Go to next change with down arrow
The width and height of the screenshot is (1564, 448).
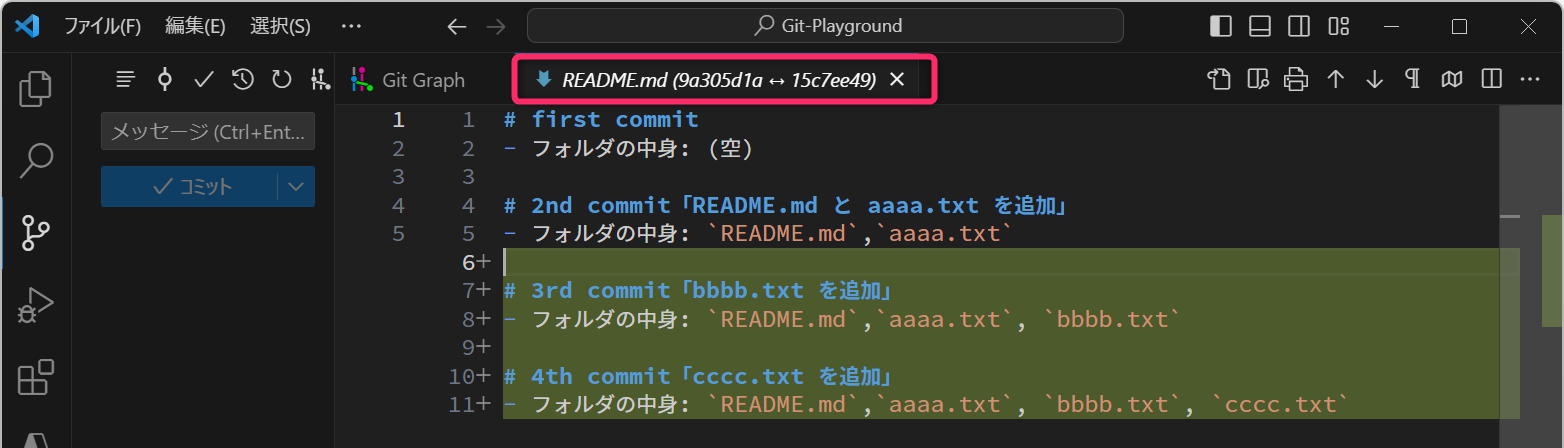pyautogui.click(x=1374, y=79)
